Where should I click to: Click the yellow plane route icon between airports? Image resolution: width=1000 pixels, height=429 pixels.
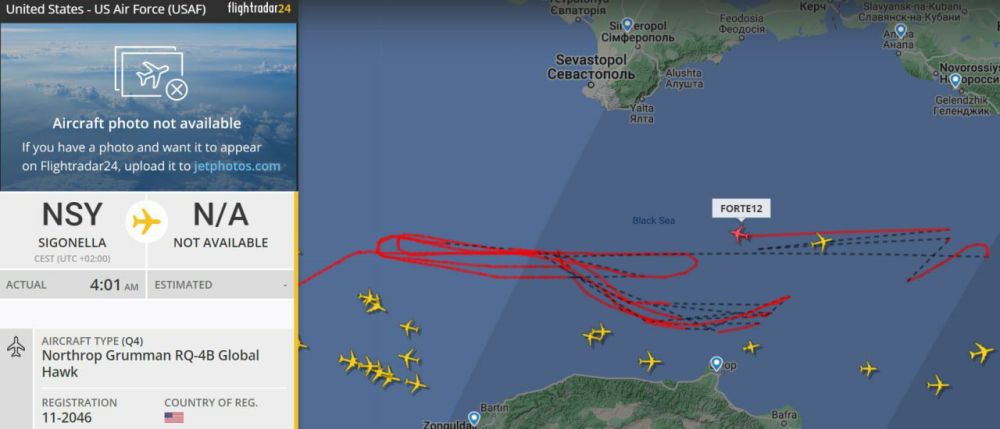(x=147, y=222)
